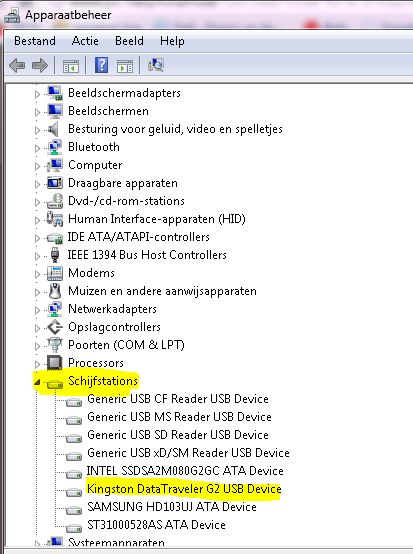Image resolution: width=413 pixels, height=554 pixels.
Task: Click the Muizen mouse category icon
Action: coord(55,291)
